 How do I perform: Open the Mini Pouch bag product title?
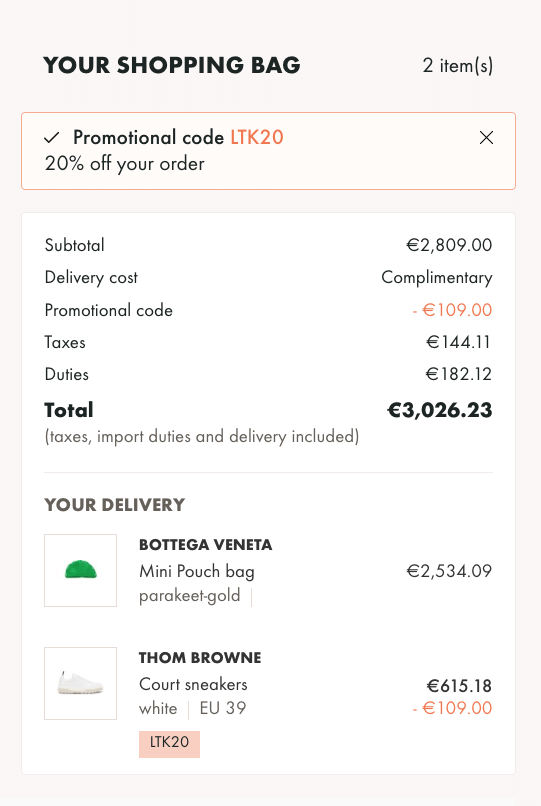[197, 572]
